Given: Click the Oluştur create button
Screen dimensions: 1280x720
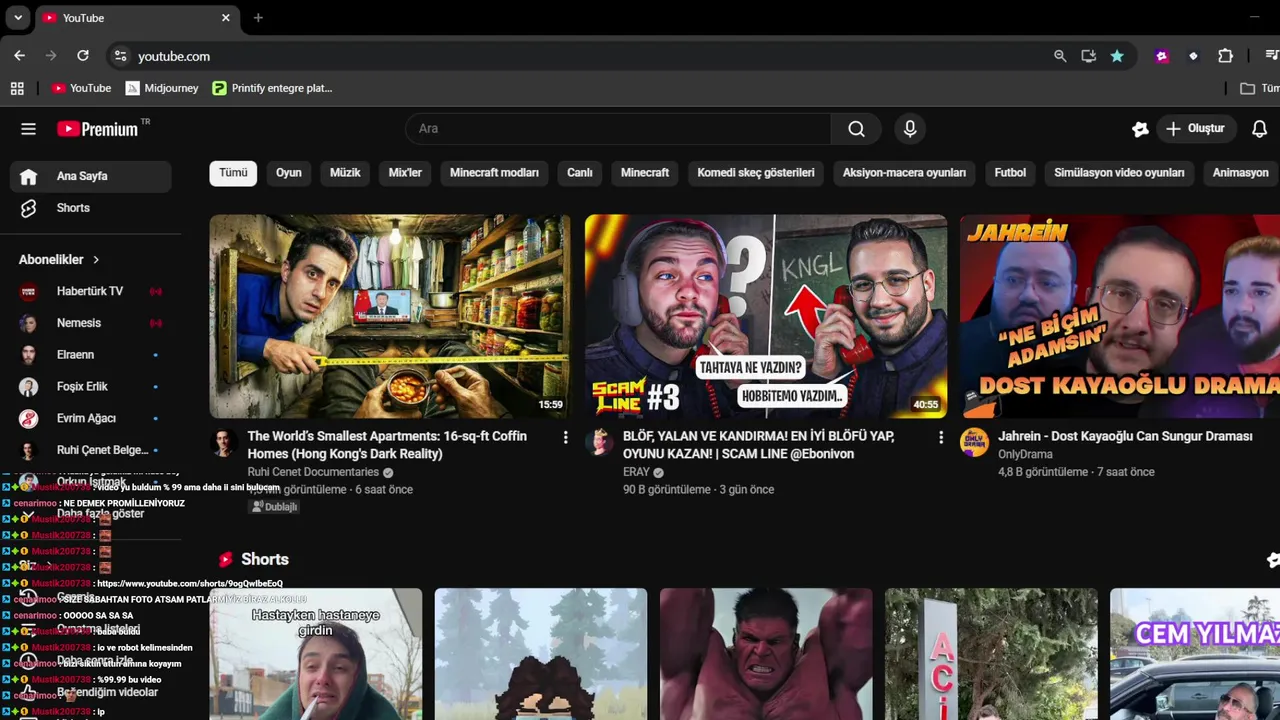Looking at the screenshot, I should point(1195,129).
